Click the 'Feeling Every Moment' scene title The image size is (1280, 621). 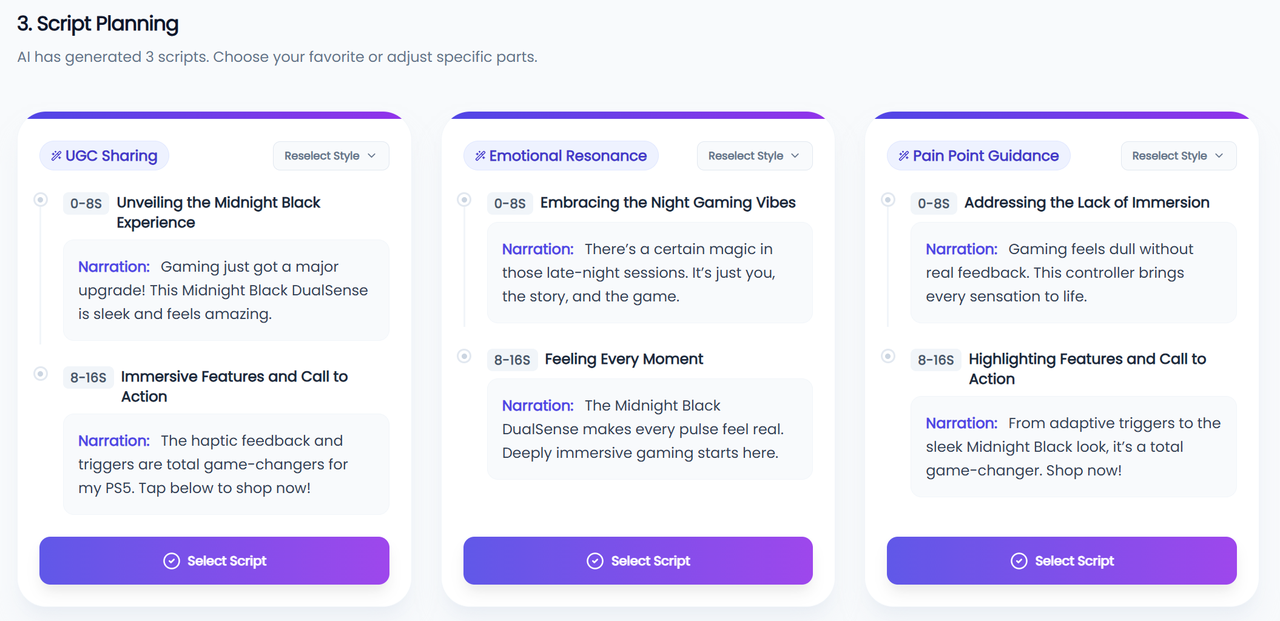click(x=624, y=359)
